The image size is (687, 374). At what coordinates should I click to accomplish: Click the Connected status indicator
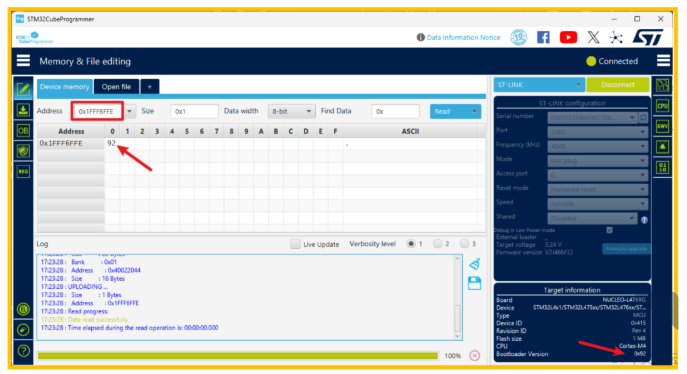pos(612,61)
